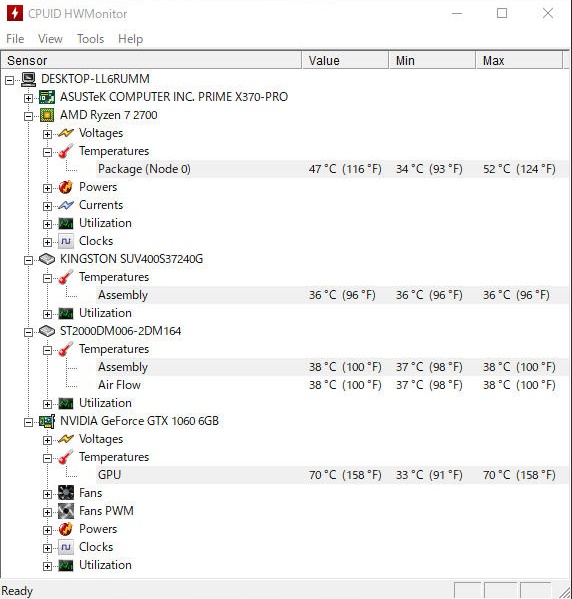Click the Value column header

tap(345, 60)
